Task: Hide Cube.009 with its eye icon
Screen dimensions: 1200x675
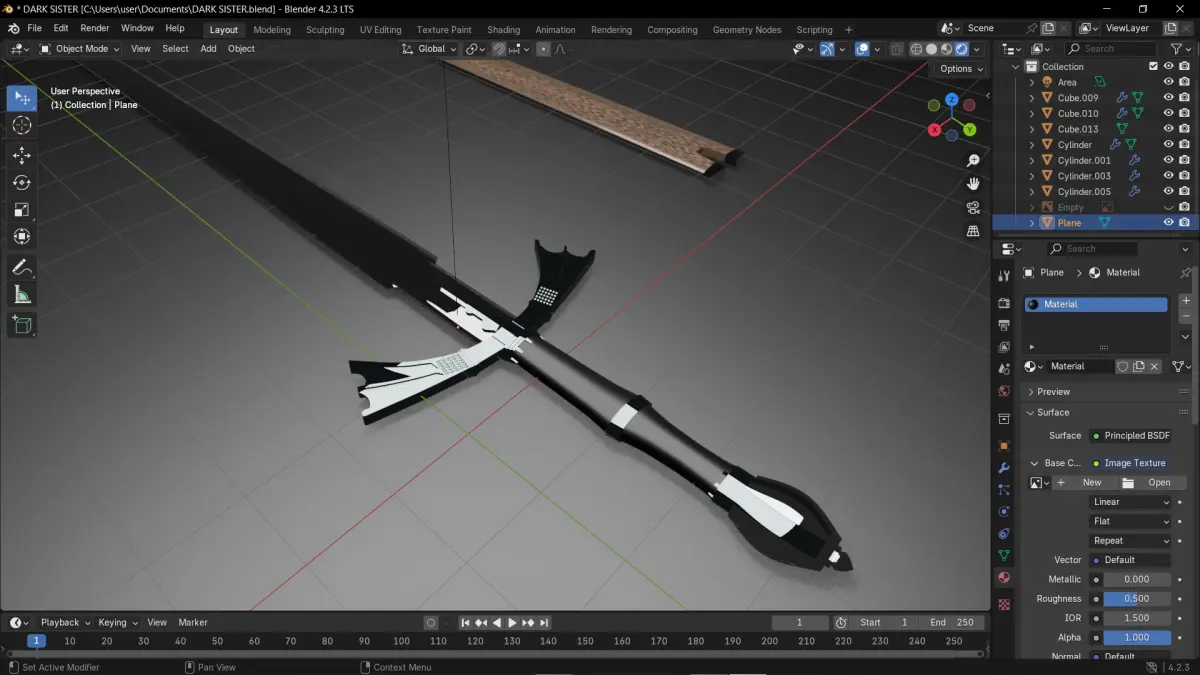Action: (x=1168, y=98)
